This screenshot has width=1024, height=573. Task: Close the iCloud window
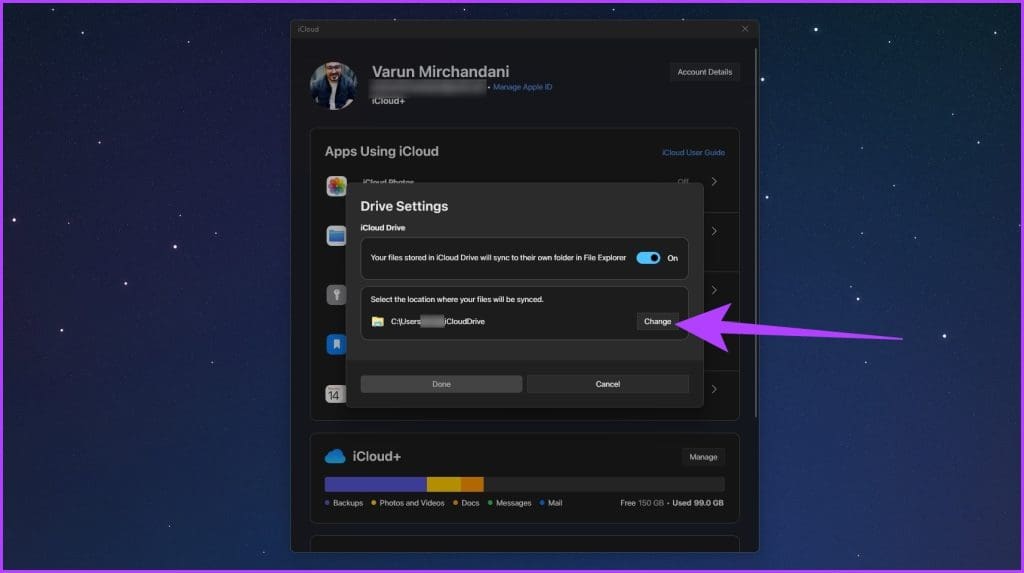(744, 29)
